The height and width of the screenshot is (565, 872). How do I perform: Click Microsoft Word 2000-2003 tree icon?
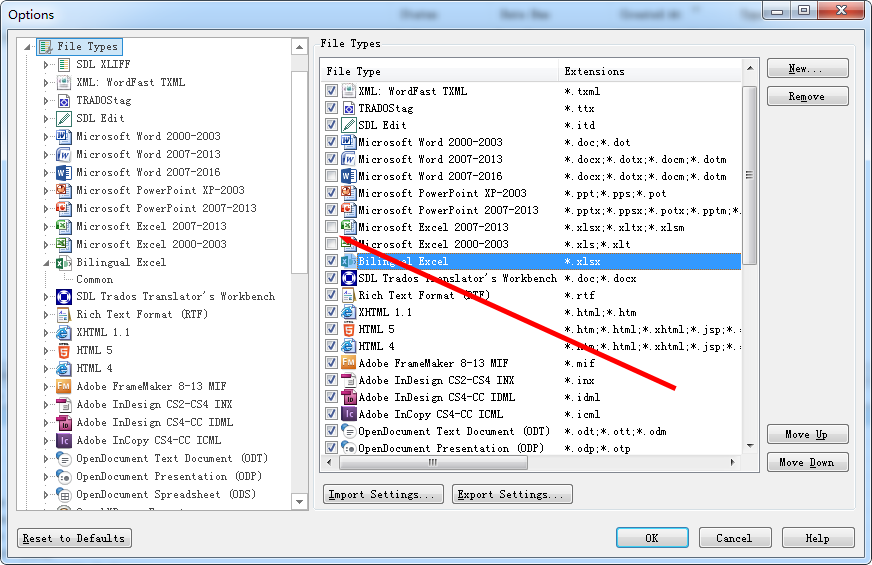64,136
